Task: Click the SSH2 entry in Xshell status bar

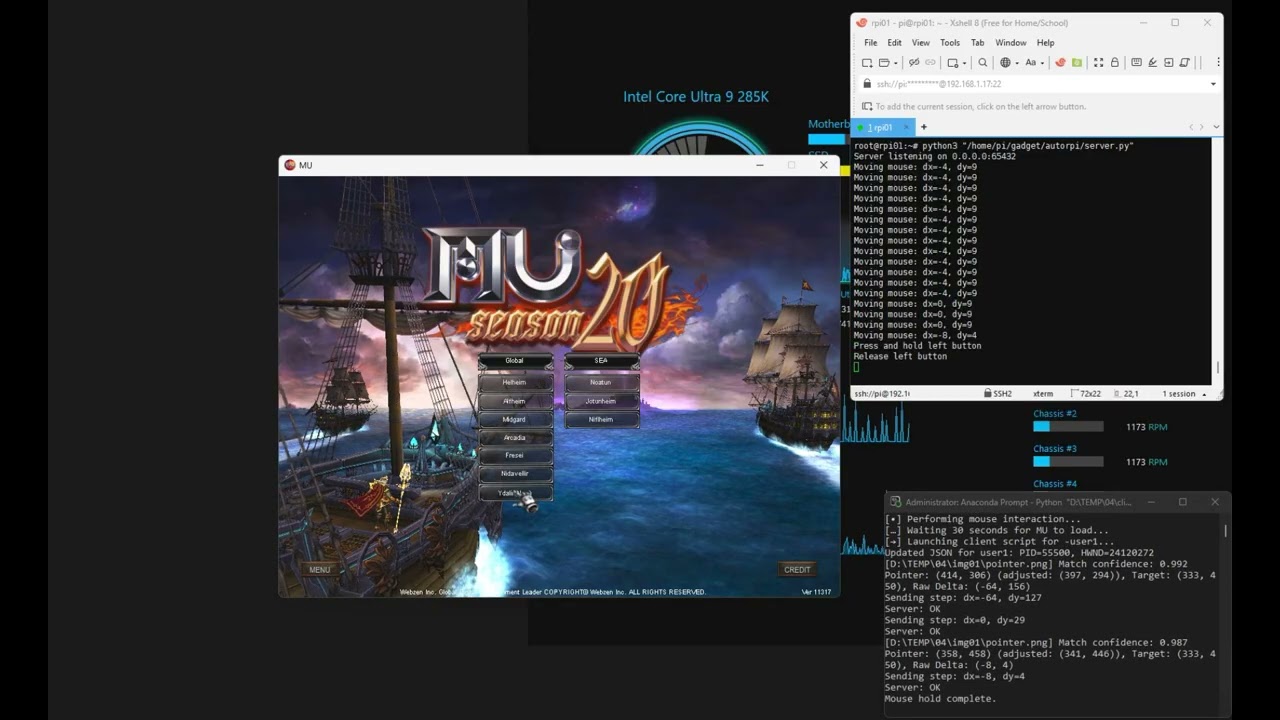Action: 998,394
